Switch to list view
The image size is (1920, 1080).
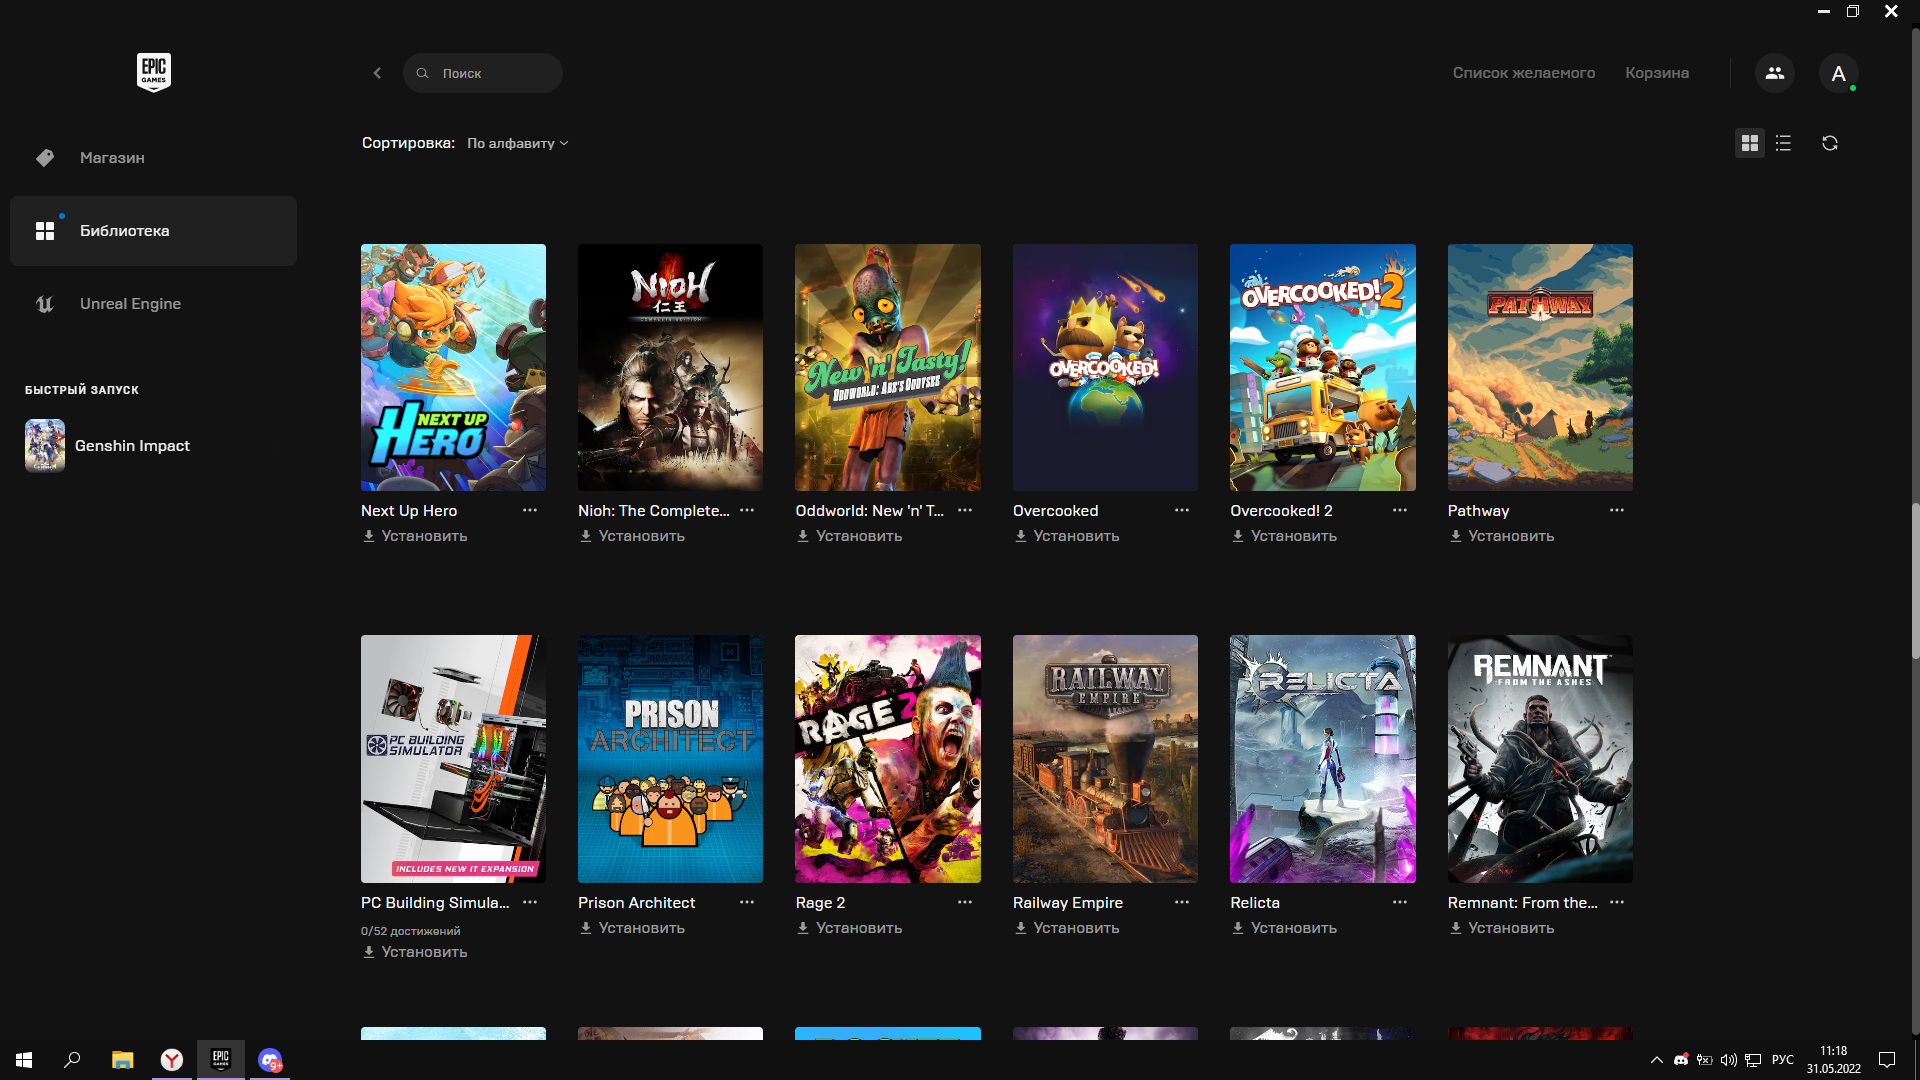[1783, 143]
